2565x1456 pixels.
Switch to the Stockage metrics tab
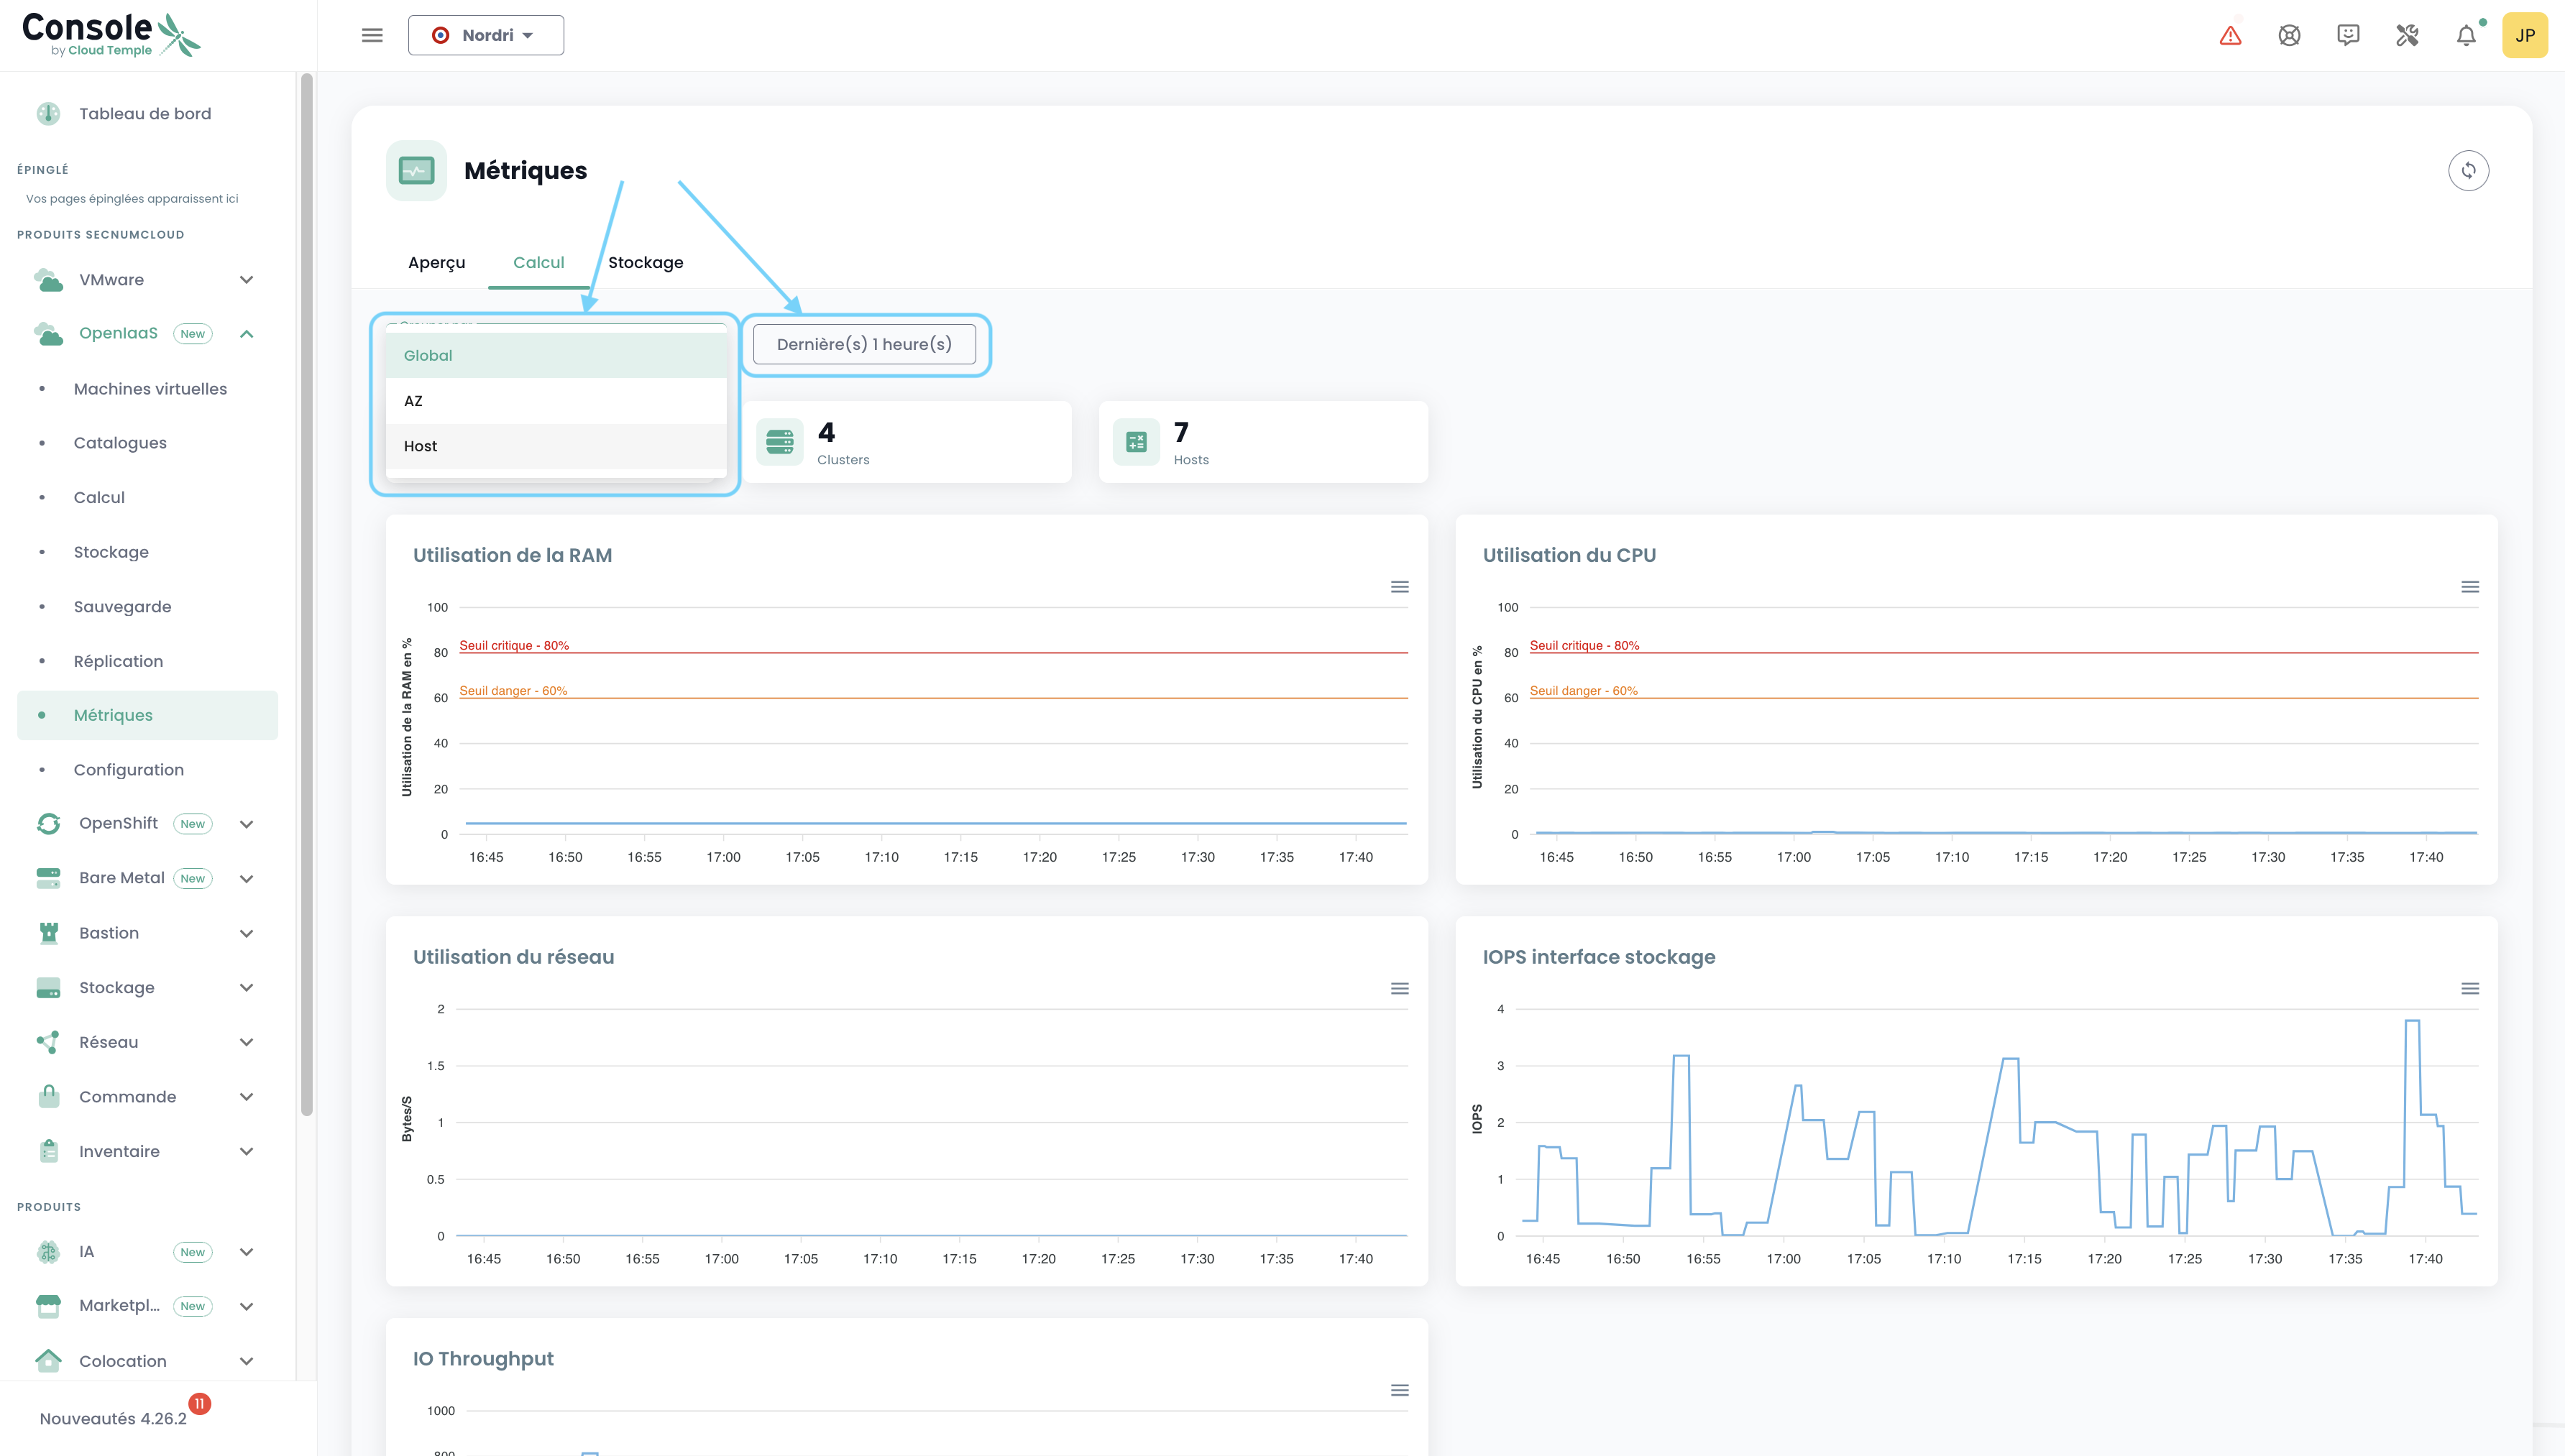tap(645, 263)
